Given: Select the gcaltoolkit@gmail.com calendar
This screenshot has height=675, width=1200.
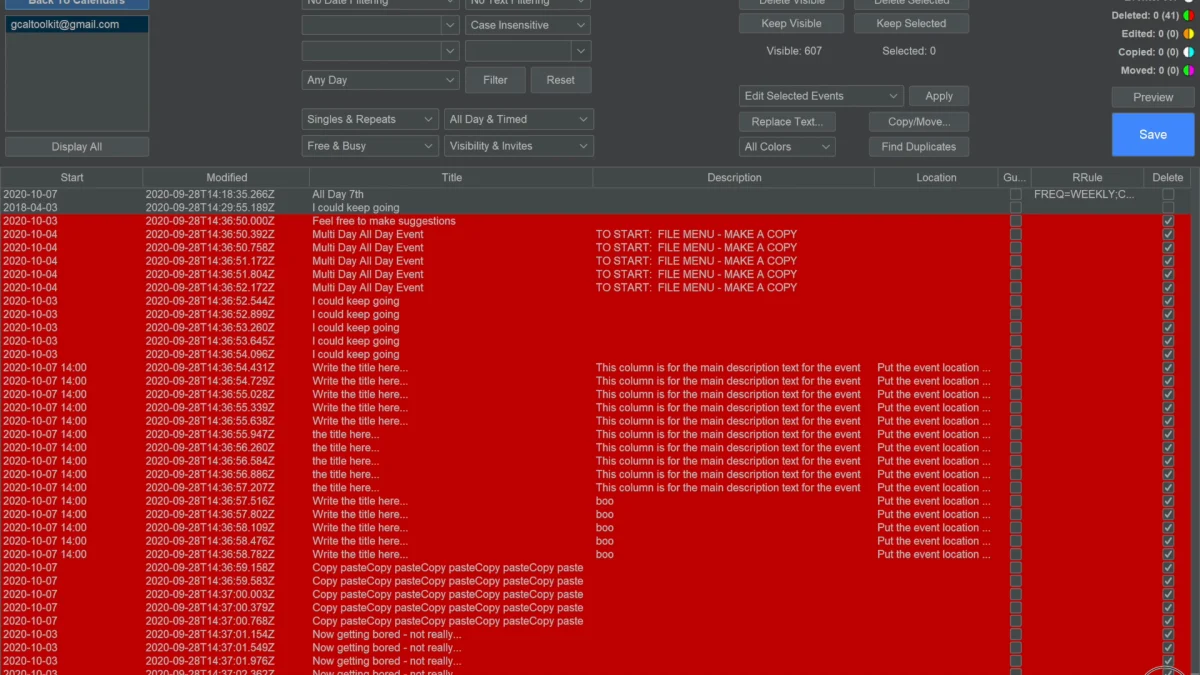Looking at the screenshot, I should tap(77, 24).
